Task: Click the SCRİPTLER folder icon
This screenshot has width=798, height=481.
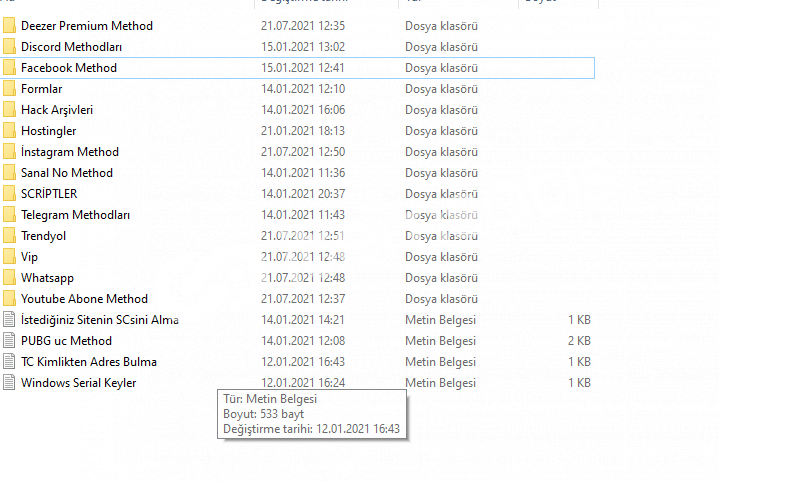Action: coord(9,193)
